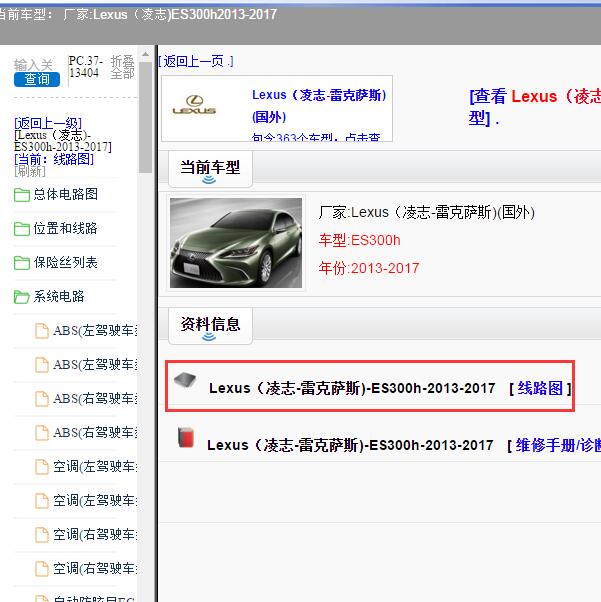Select the 当前车型 tab
The image size is (601, 602).
tap(210, 169)
